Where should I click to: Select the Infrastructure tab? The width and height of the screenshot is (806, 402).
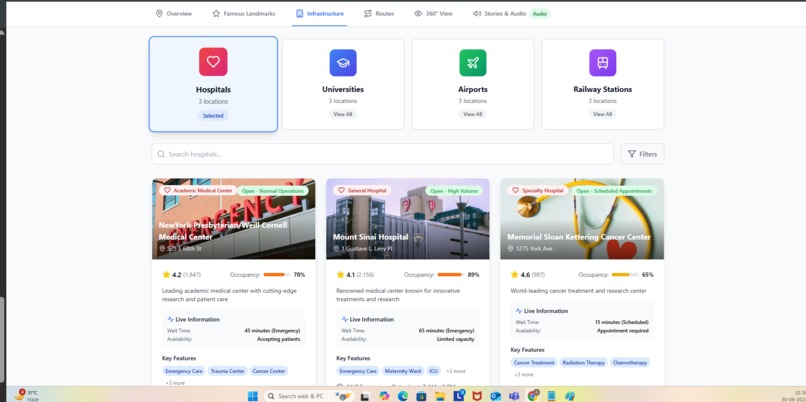[x=320, y=13]
